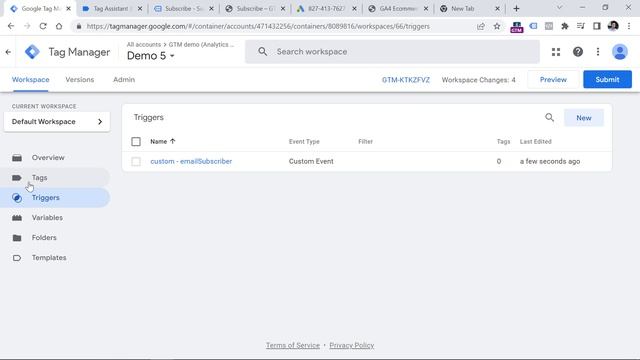Open the Help question mark icon
Screen dimensions: 640x360
tap(578, 52)
